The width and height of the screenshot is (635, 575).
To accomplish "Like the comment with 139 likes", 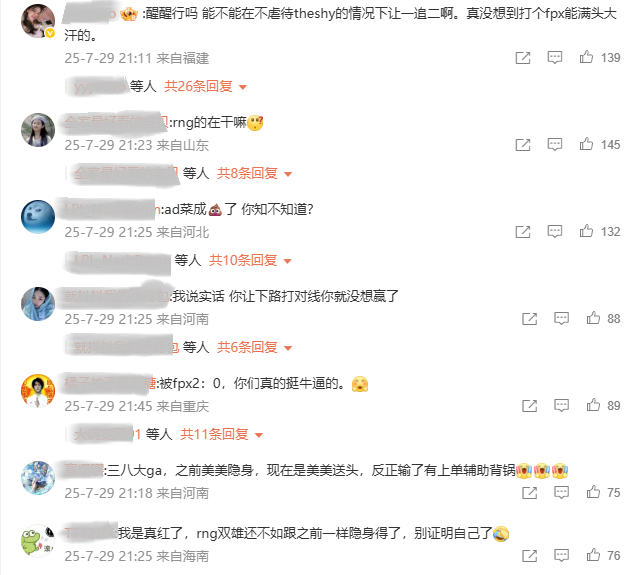I will [x=586, y=57].
